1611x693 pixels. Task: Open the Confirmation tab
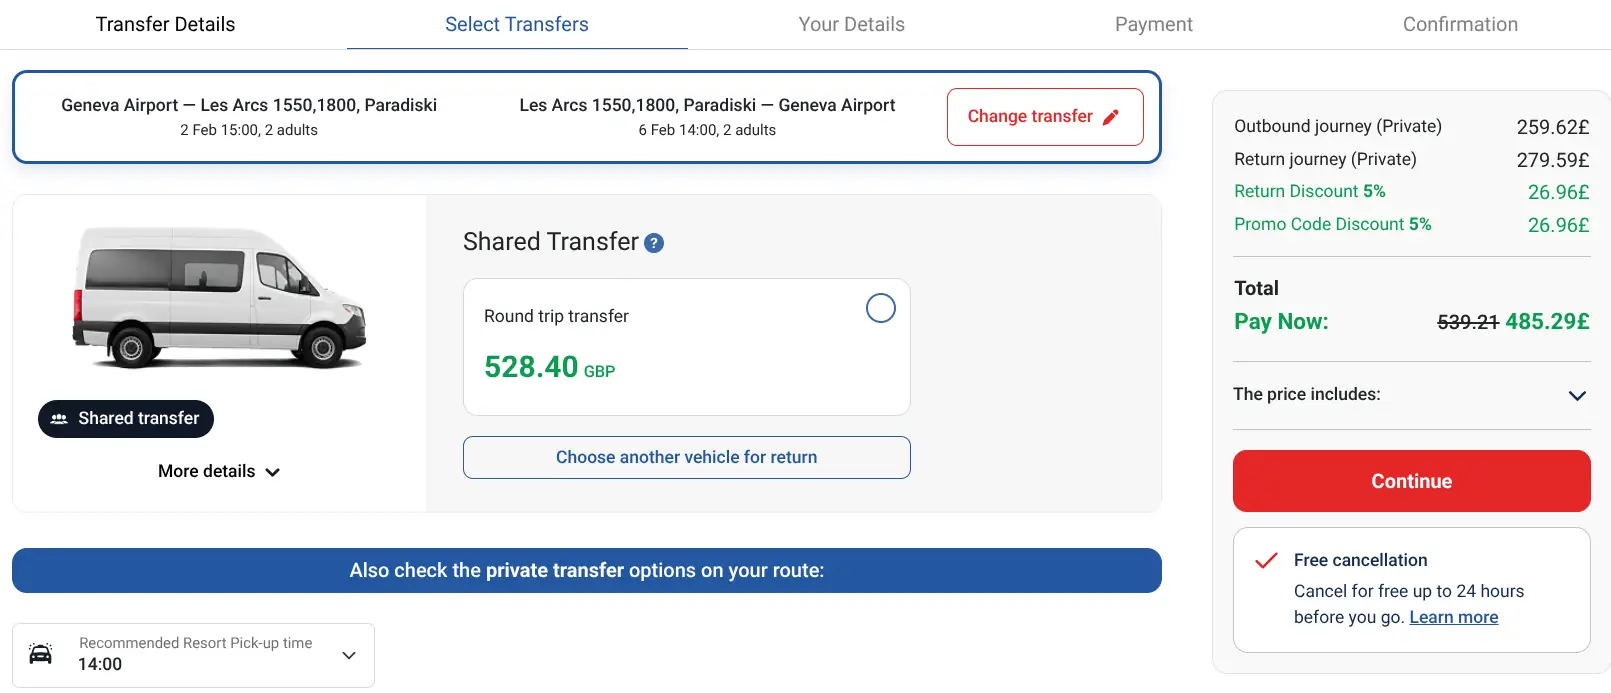coord(1459,23)
